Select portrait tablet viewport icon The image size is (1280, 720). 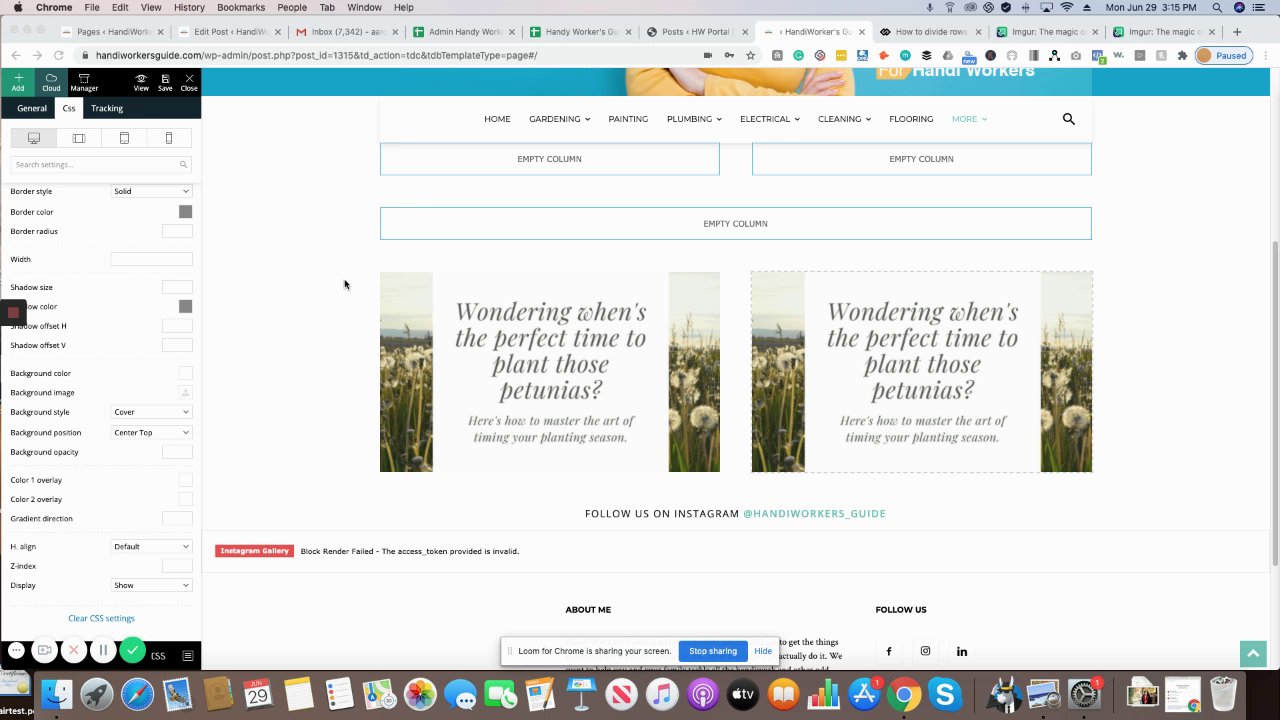pyautogui.click(x=124, y=138)
